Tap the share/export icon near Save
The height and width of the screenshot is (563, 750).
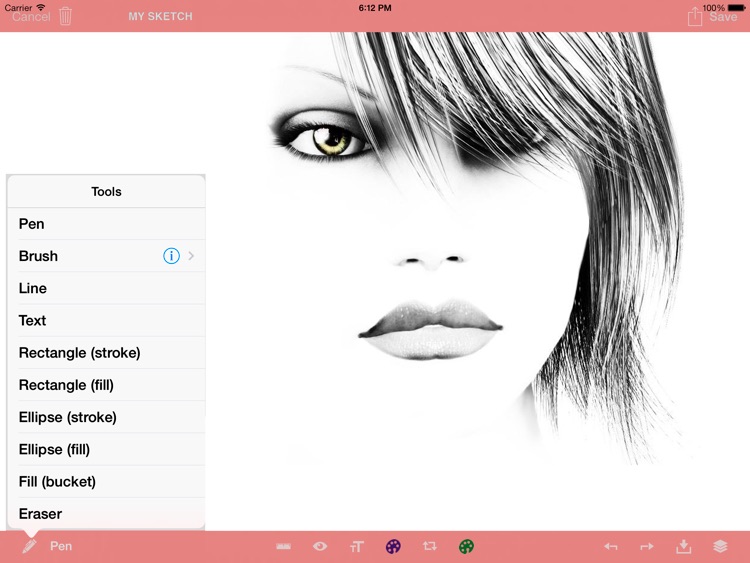tap(695, 17)
